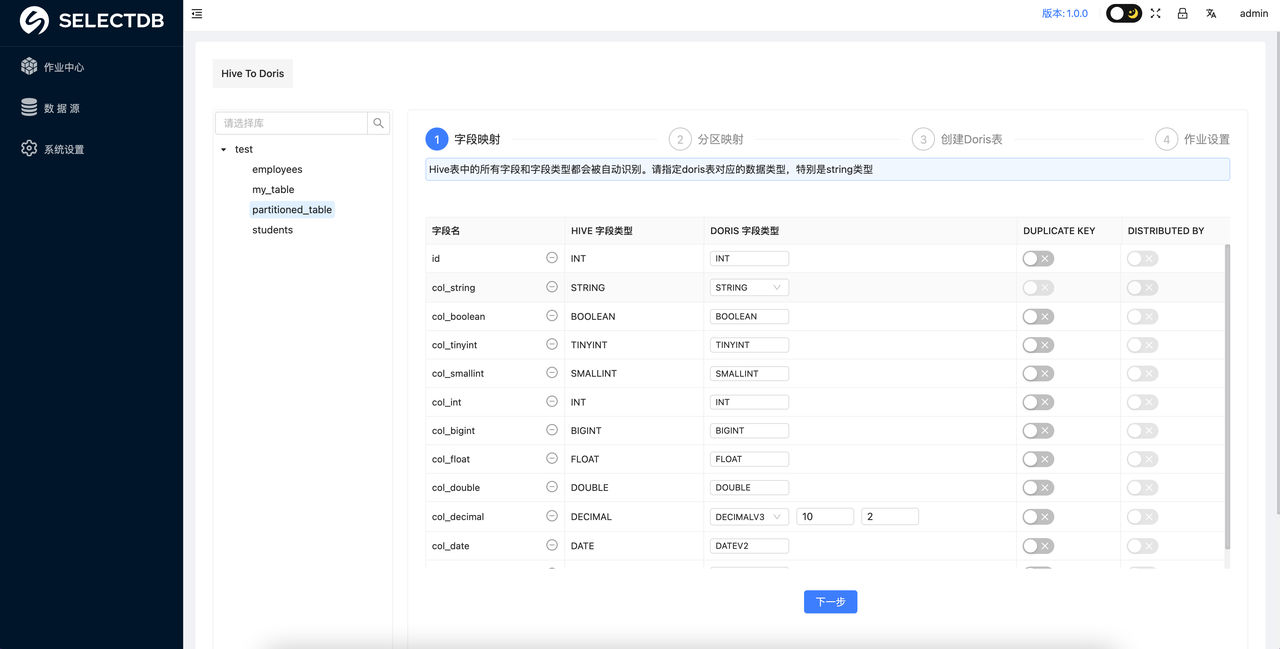Open the admin user menu
The width and height of the screenshot is (1280, 649).
pos(1254,13)
